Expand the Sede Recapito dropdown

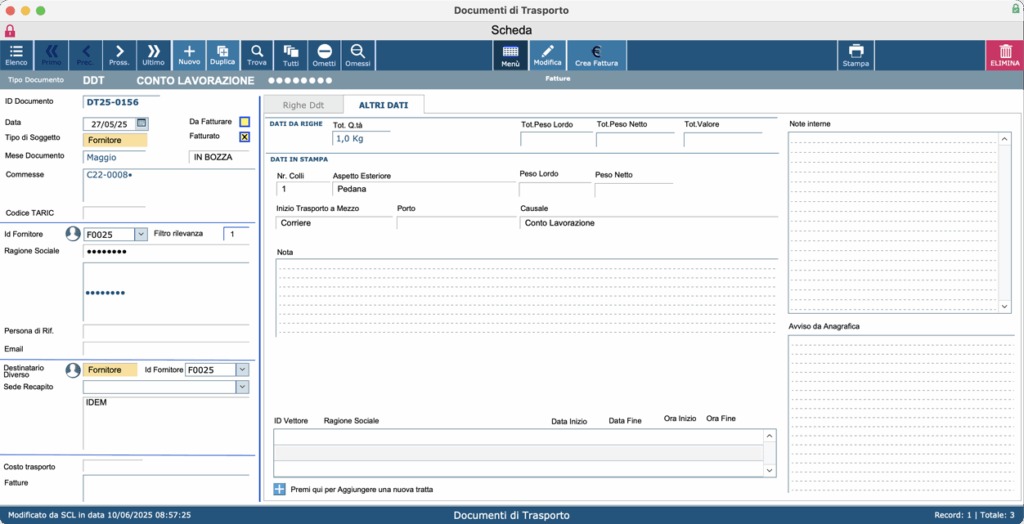click(242, 387)
